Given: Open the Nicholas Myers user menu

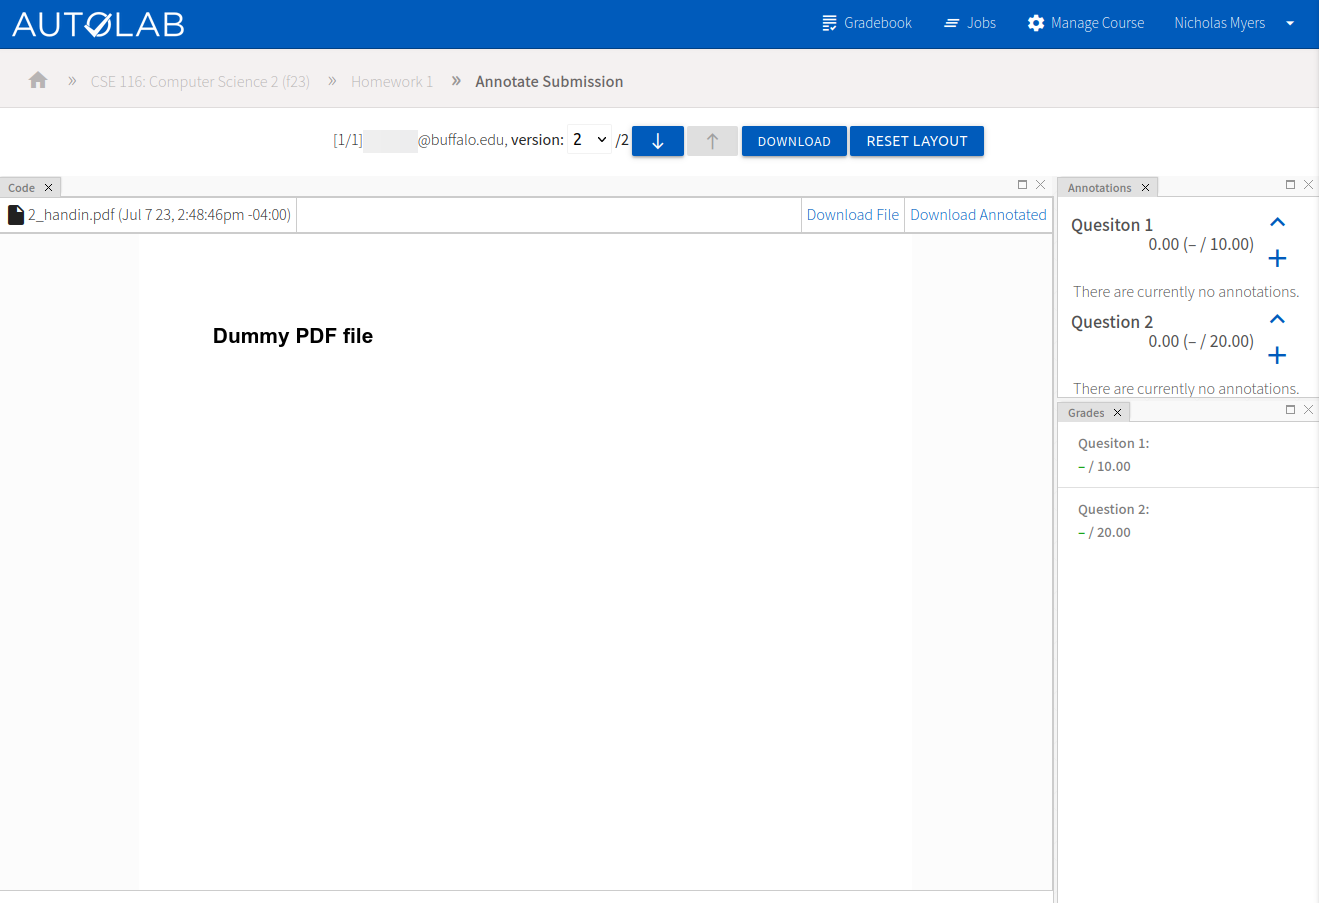Looking at the screenshot, I should (x=1234, y=23).
